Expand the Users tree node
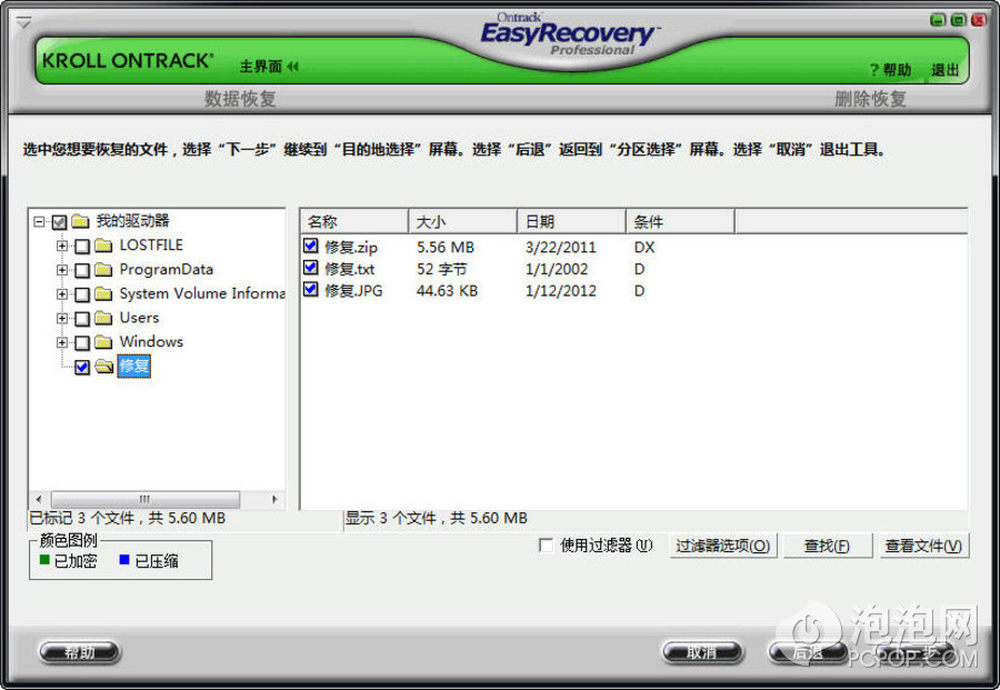The width and height of the screenshot is (1000, 690). 62,318
